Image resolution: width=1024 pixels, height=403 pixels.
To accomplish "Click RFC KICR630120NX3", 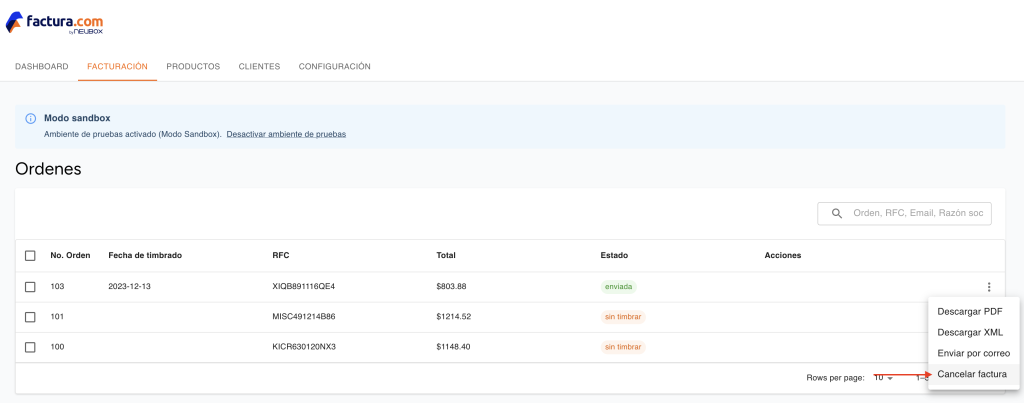I will point(304,347).
